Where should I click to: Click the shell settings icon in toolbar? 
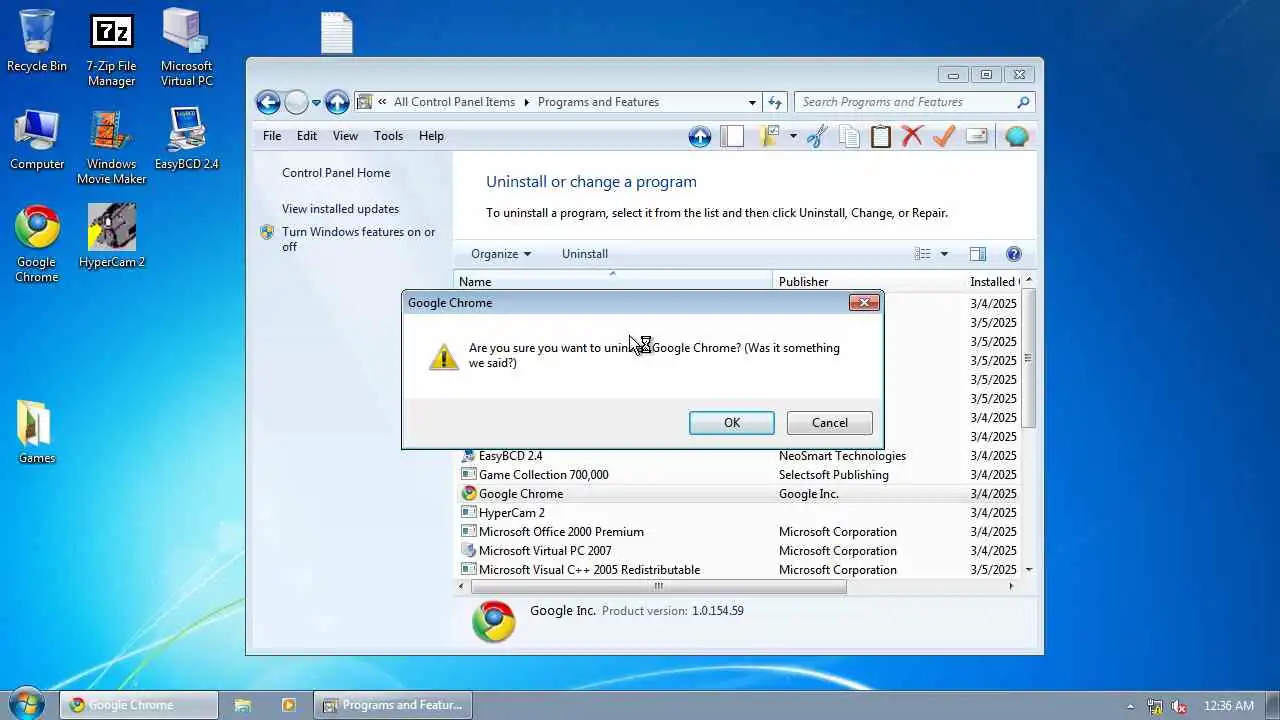(x=1017, y=137)
